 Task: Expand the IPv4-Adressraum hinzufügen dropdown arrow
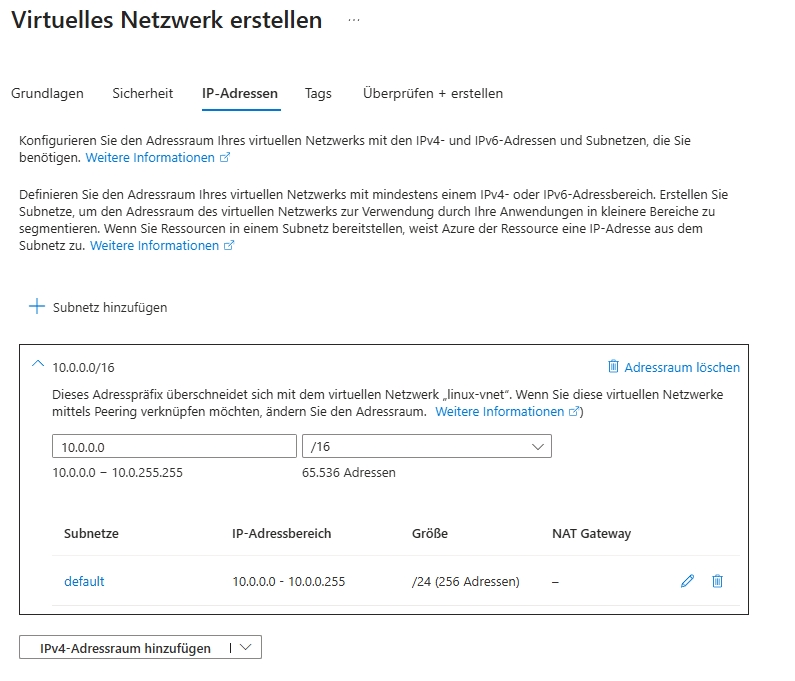coord(247,648)
